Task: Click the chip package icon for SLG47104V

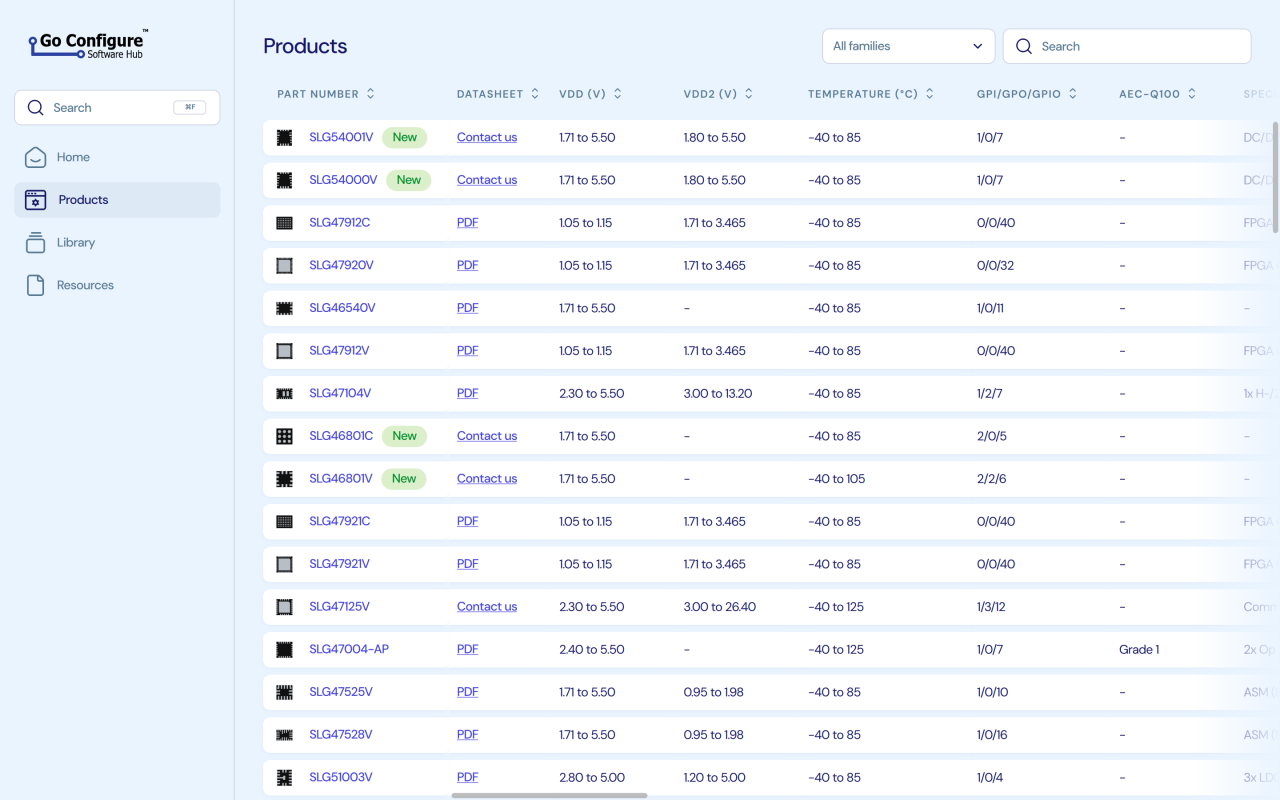Action: click(284, 393)
